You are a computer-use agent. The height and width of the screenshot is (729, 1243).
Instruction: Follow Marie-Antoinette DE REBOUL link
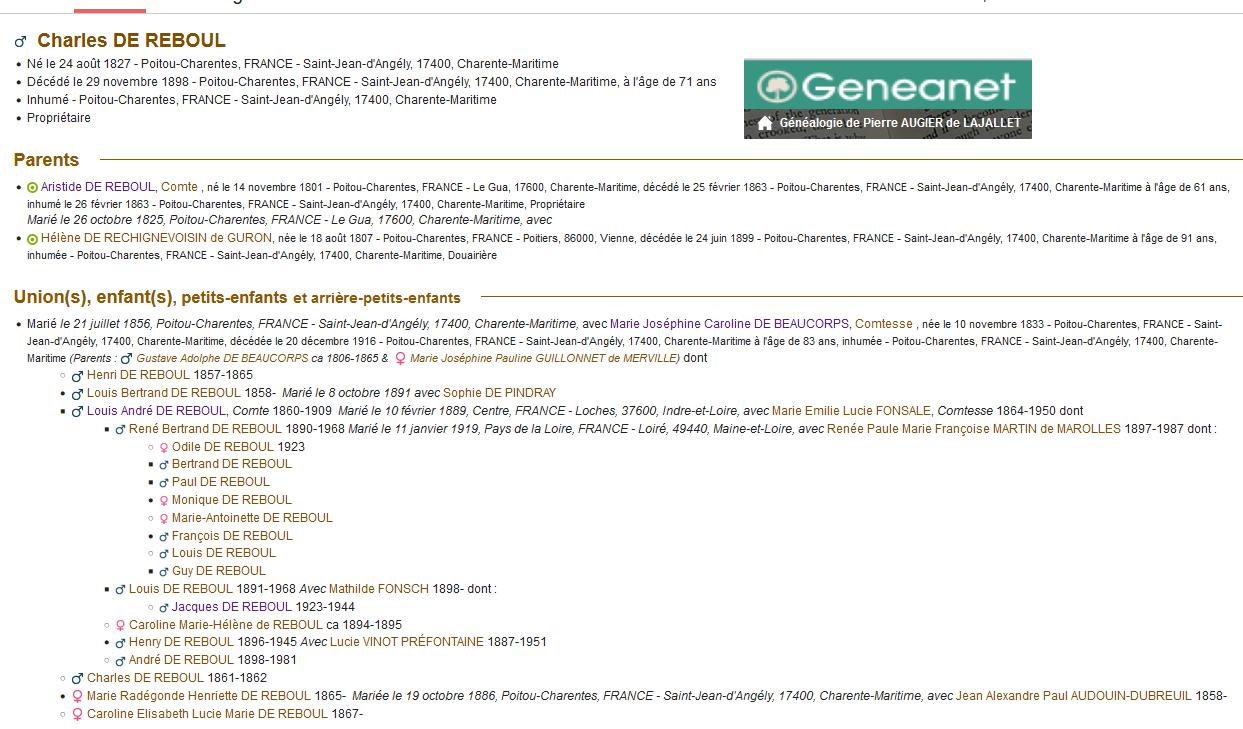click(252, 518)
